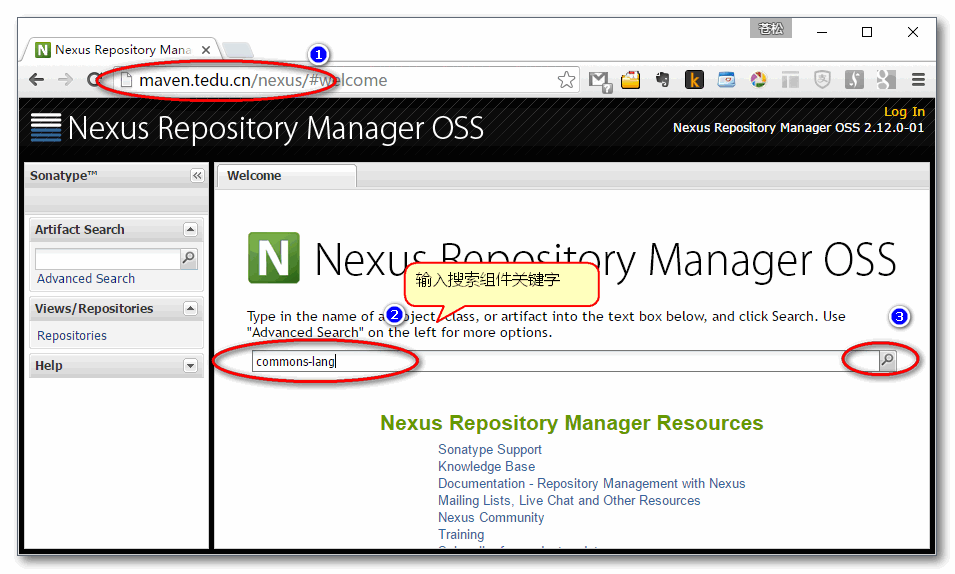Image resolution: width=955 pixels, height=574 pixels.
Task: Click the striped Nexus header logo
Action: point(46,128)
